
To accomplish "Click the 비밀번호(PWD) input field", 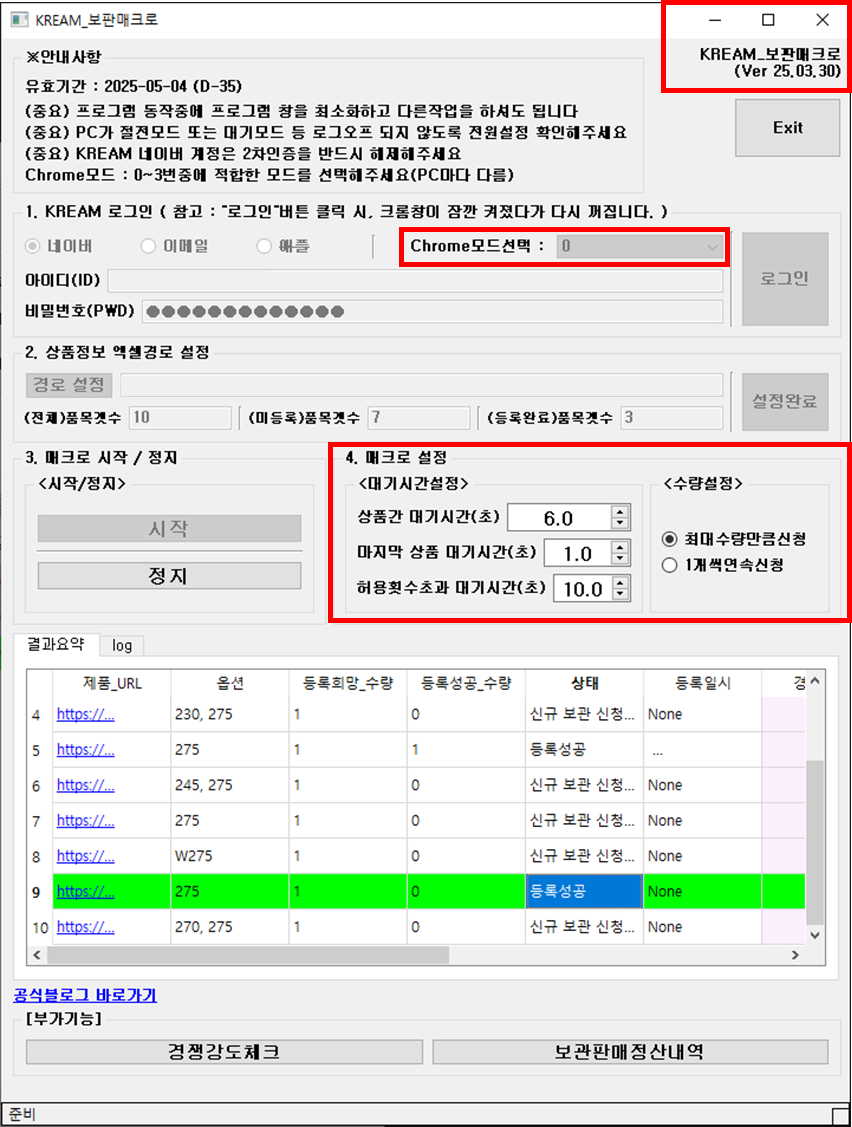I will [x=432, y=311].
